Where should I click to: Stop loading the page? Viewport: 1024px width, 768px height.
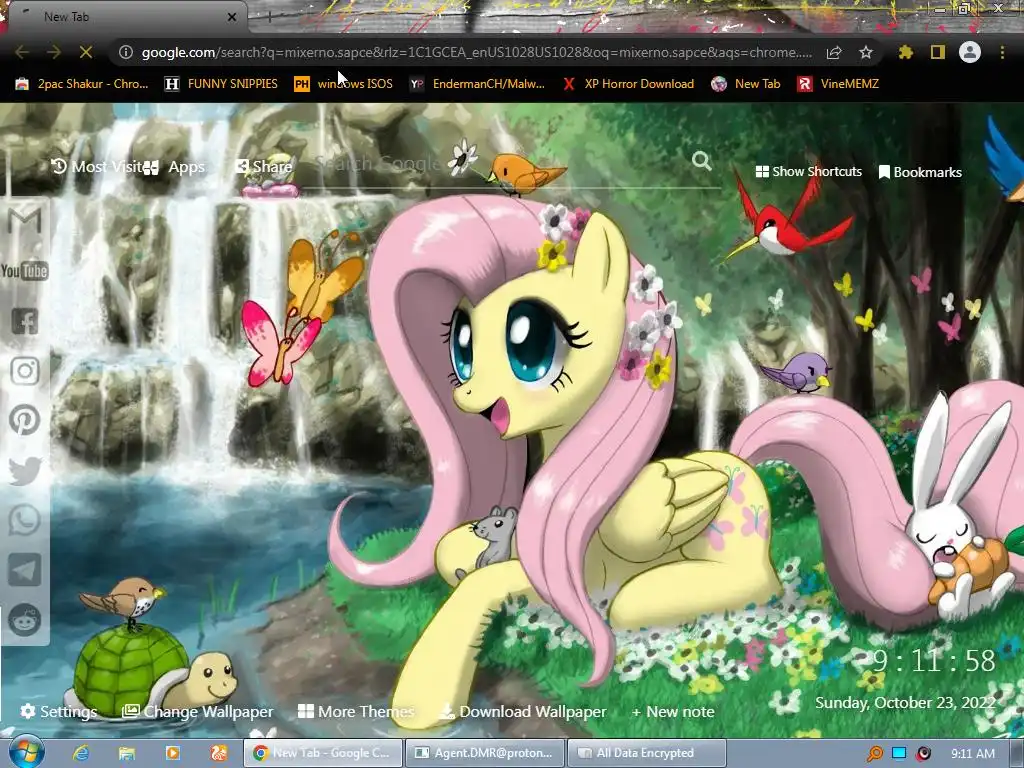tap(86, 52)
